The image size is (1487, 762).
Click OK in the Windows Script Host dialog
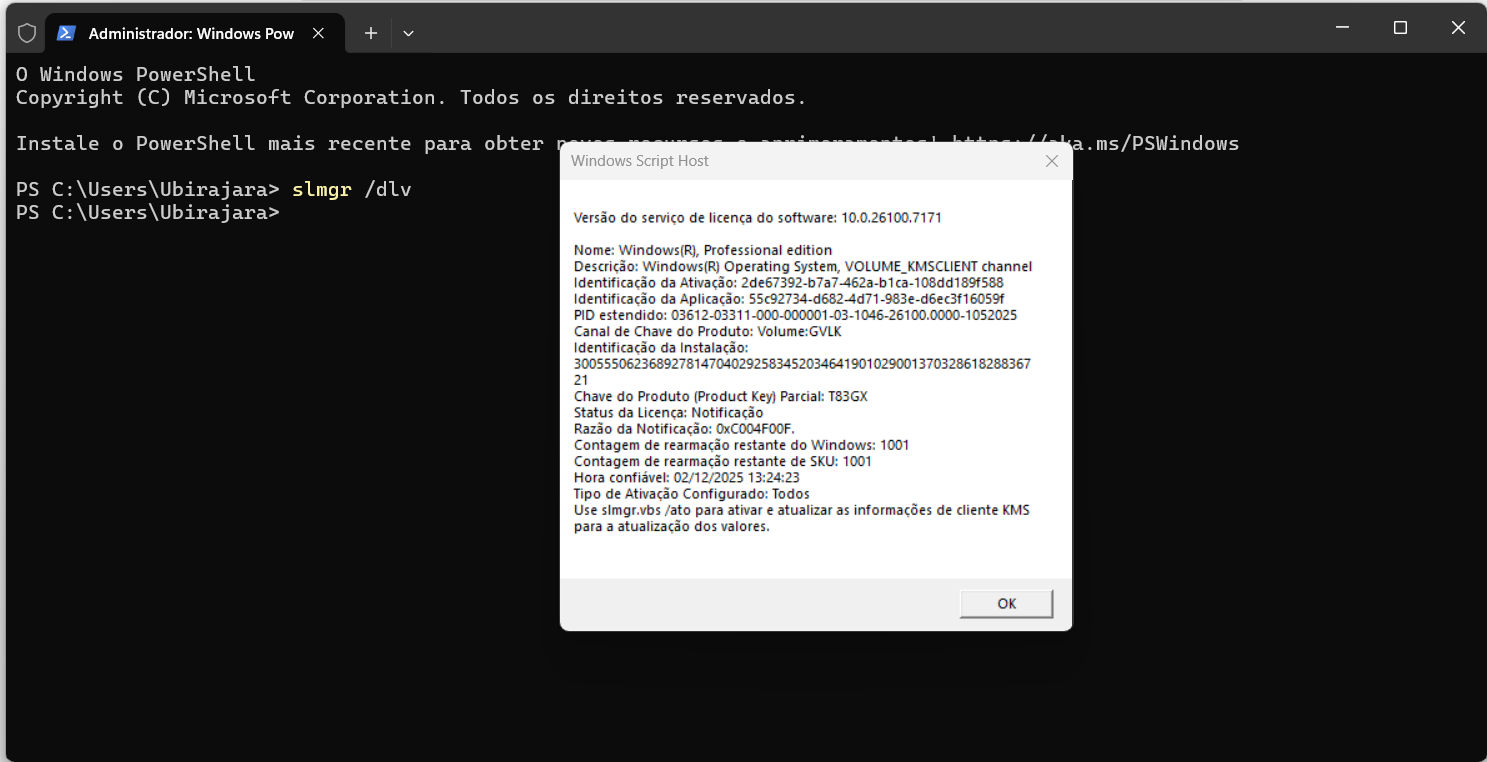1006,603
